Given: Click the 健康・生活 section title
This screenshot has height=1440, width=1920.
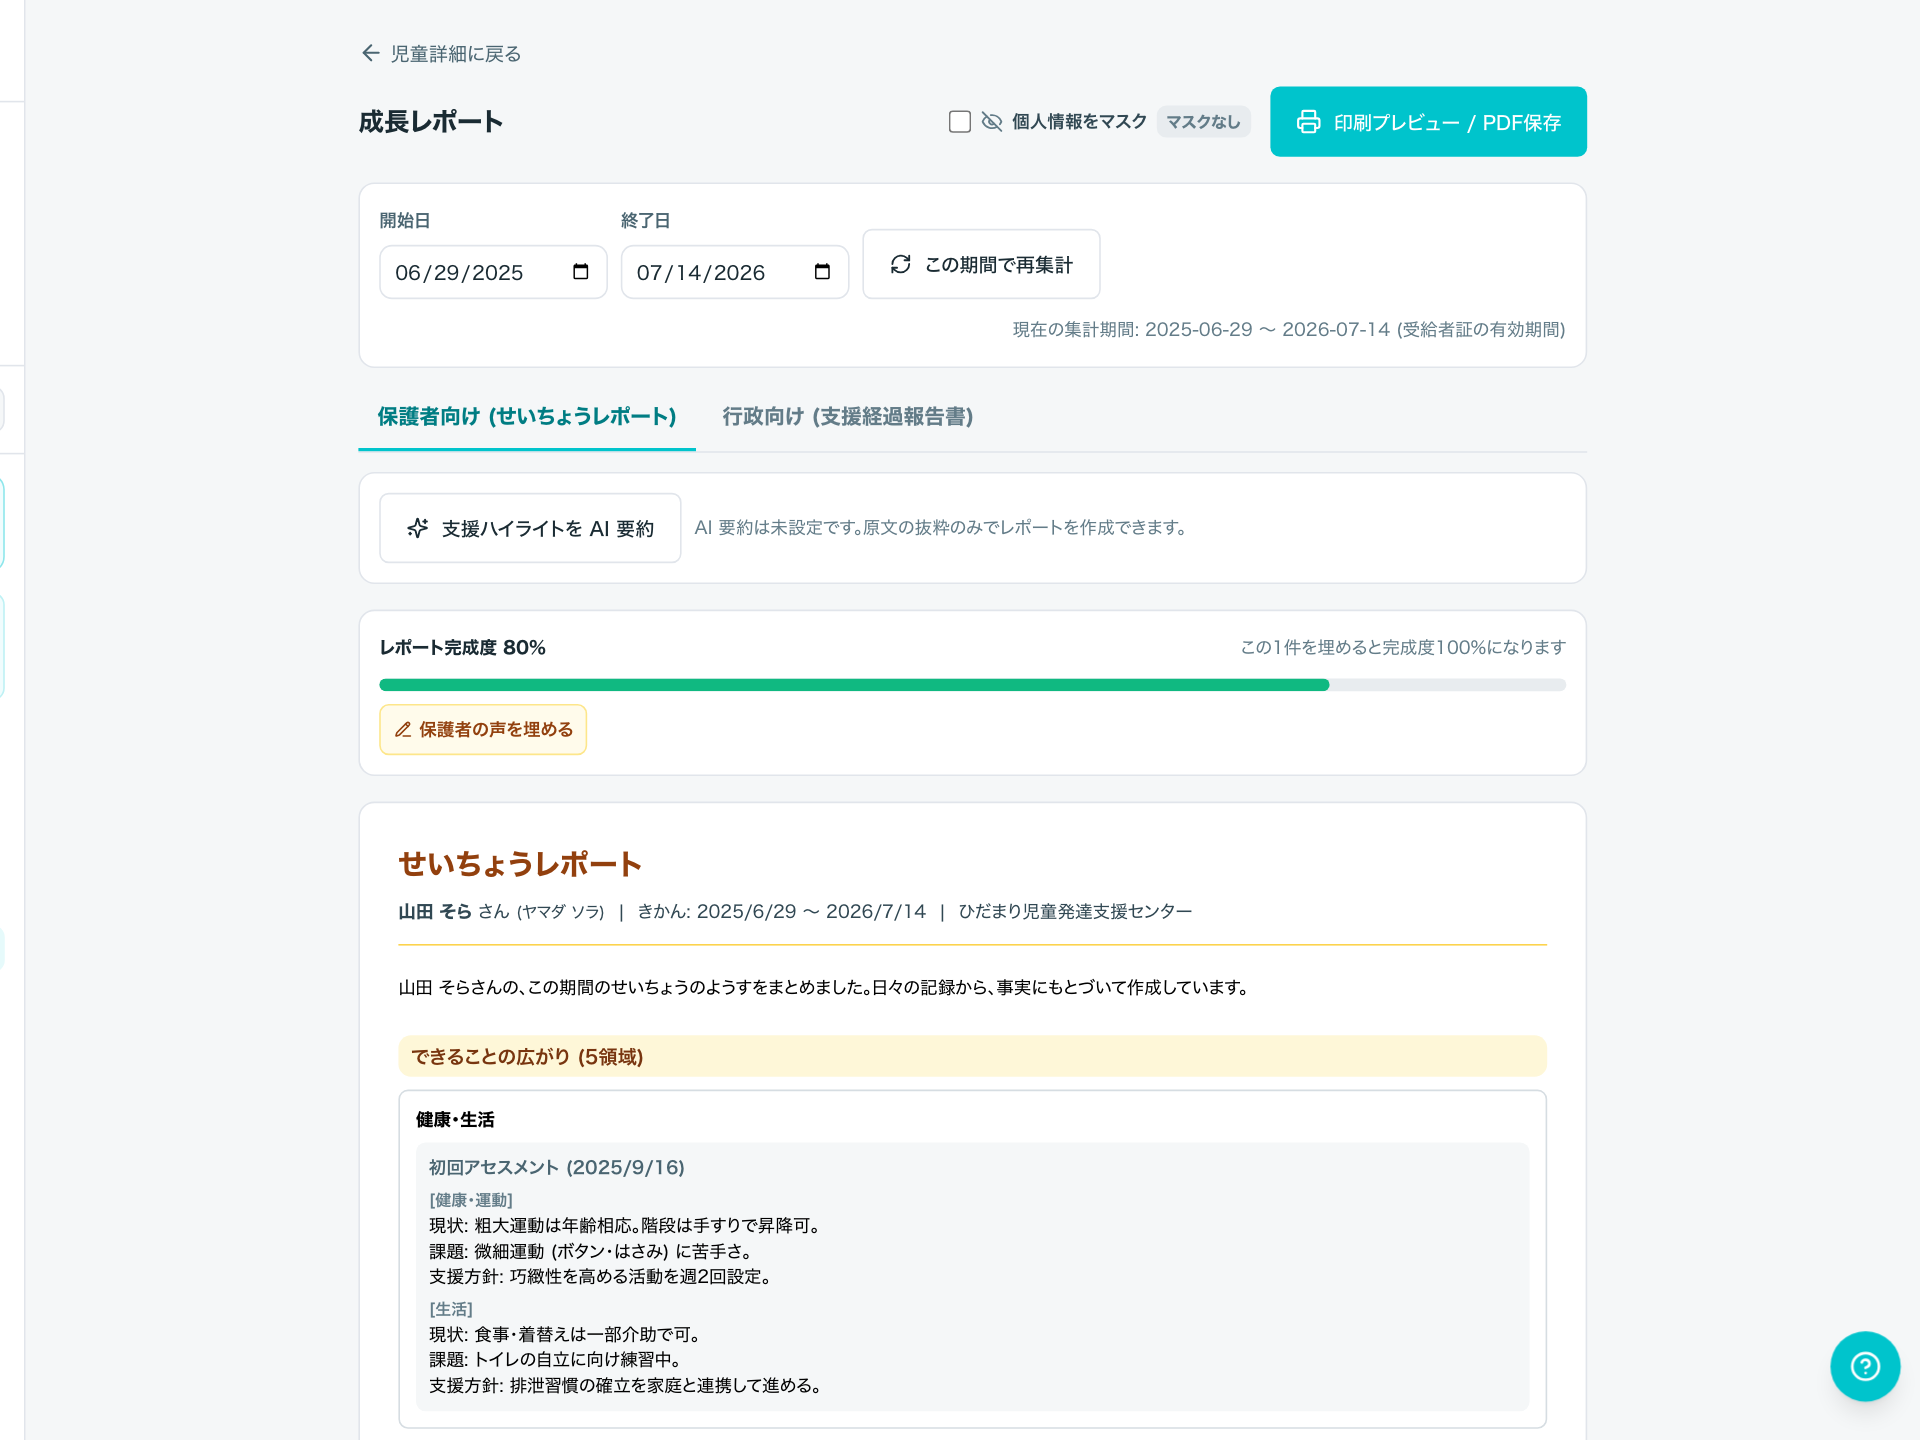Looking at the screenshot, I should point(455,1120).
